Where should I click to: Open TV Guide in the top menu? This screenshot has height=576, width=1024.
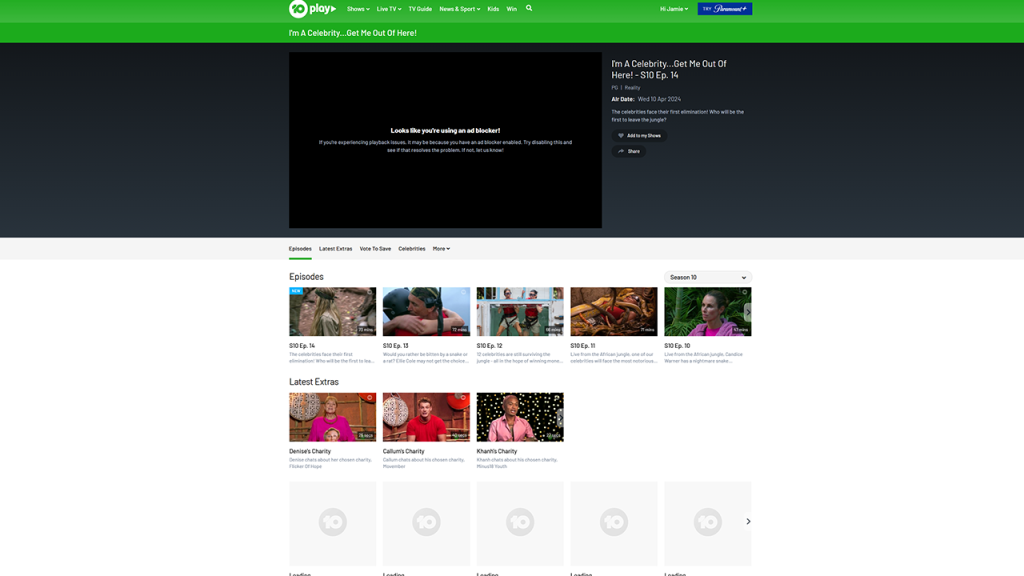pyautogui.click(x=420, y=9)
